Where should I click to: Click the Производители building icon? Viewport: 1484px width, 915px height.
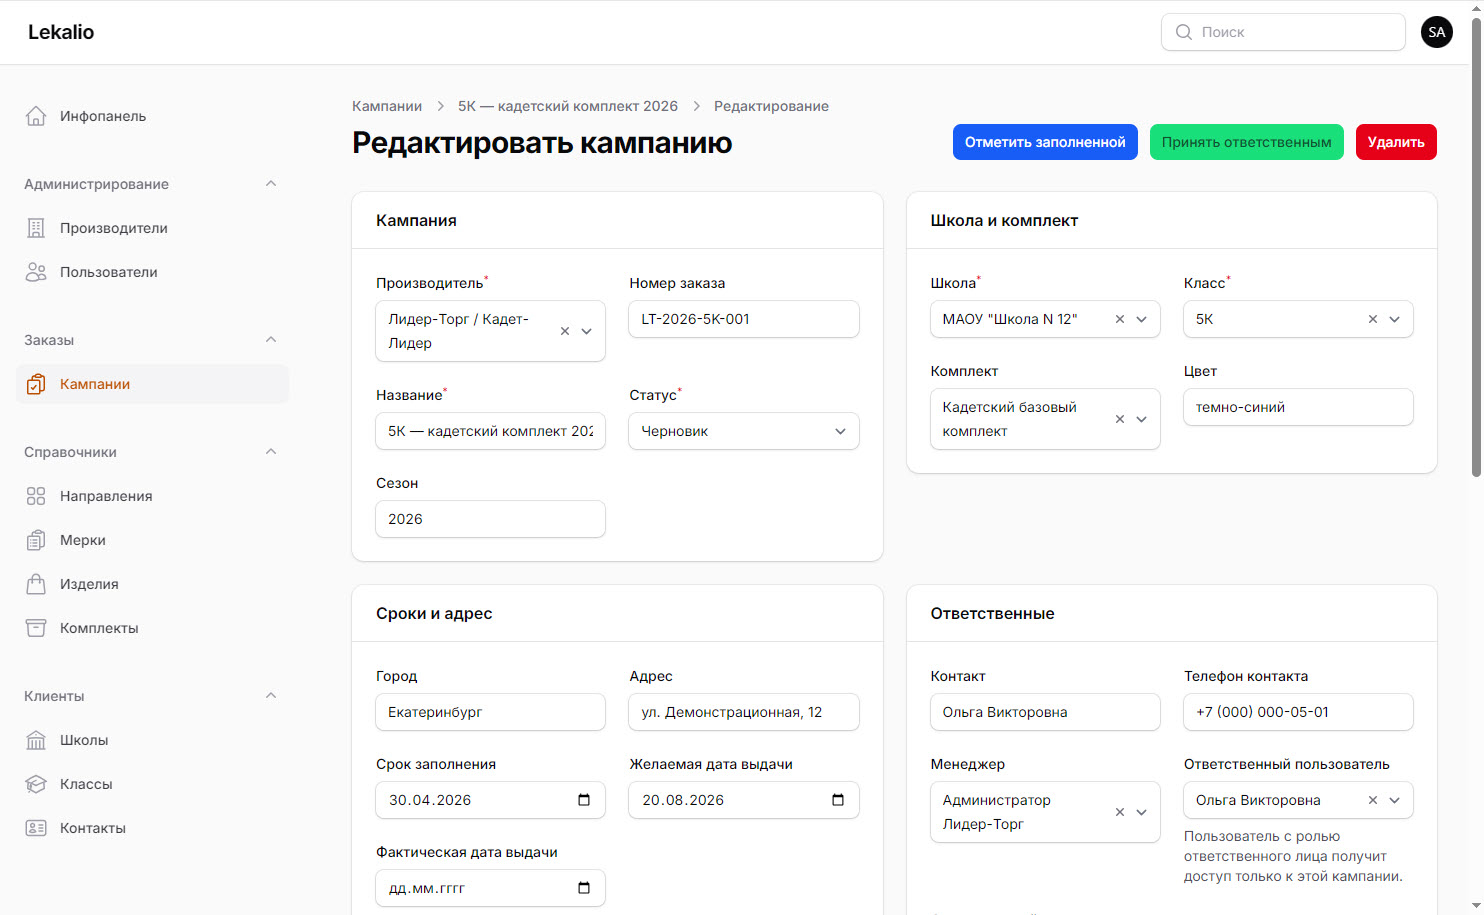click(x=36, y=228)
